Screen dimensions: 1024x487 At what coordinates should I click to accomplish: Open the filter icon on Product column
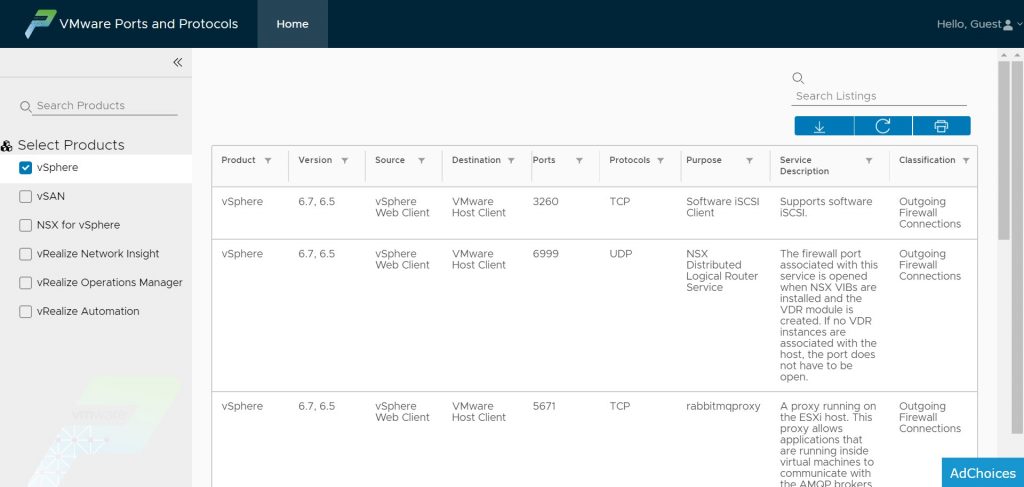pos(268,161)
